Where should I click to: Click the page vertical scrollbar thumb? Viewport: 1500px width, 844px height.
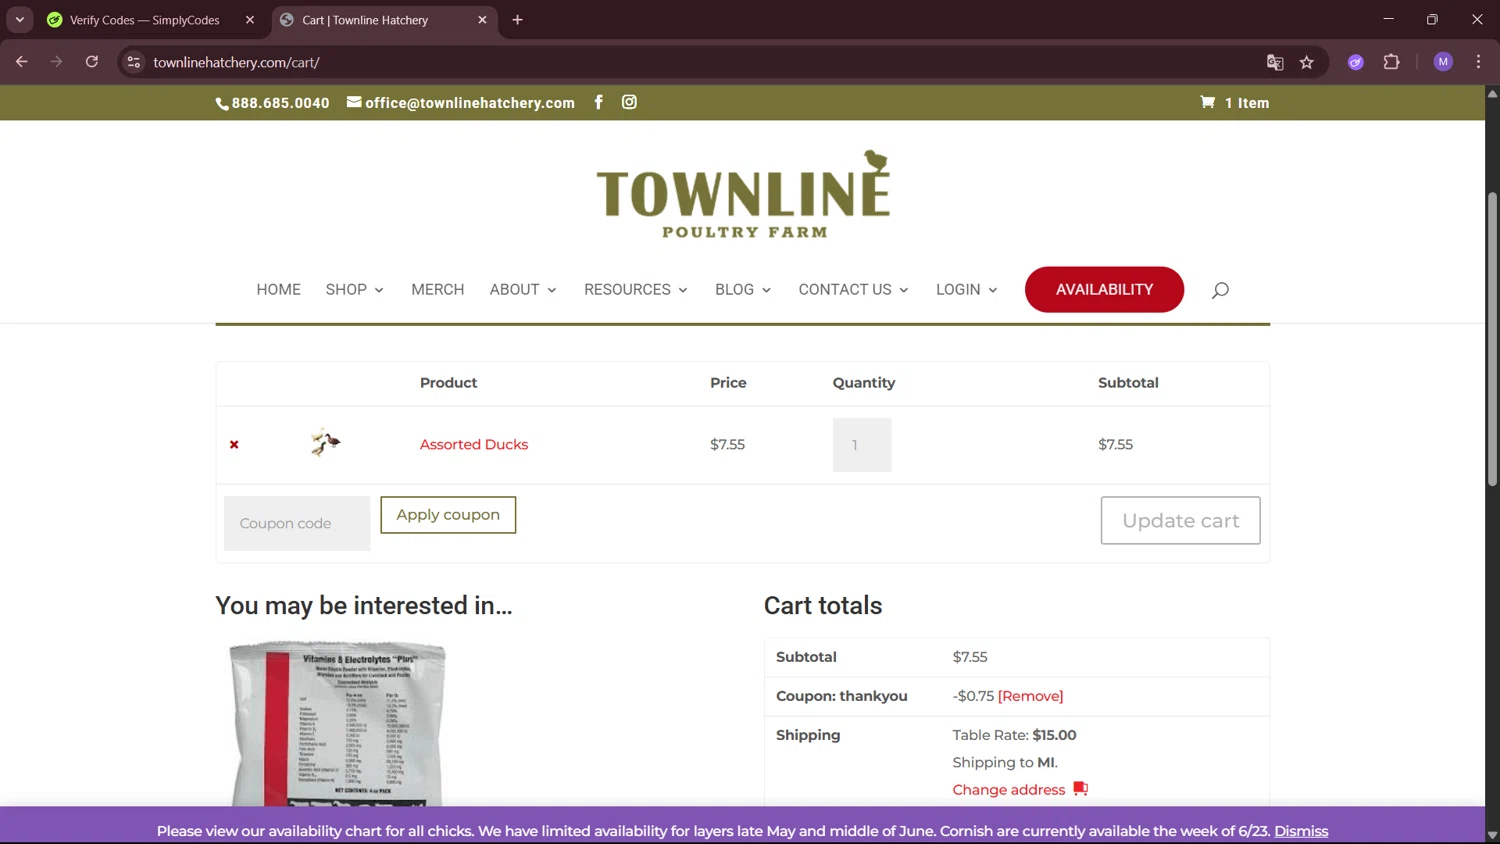(1492, 340)
